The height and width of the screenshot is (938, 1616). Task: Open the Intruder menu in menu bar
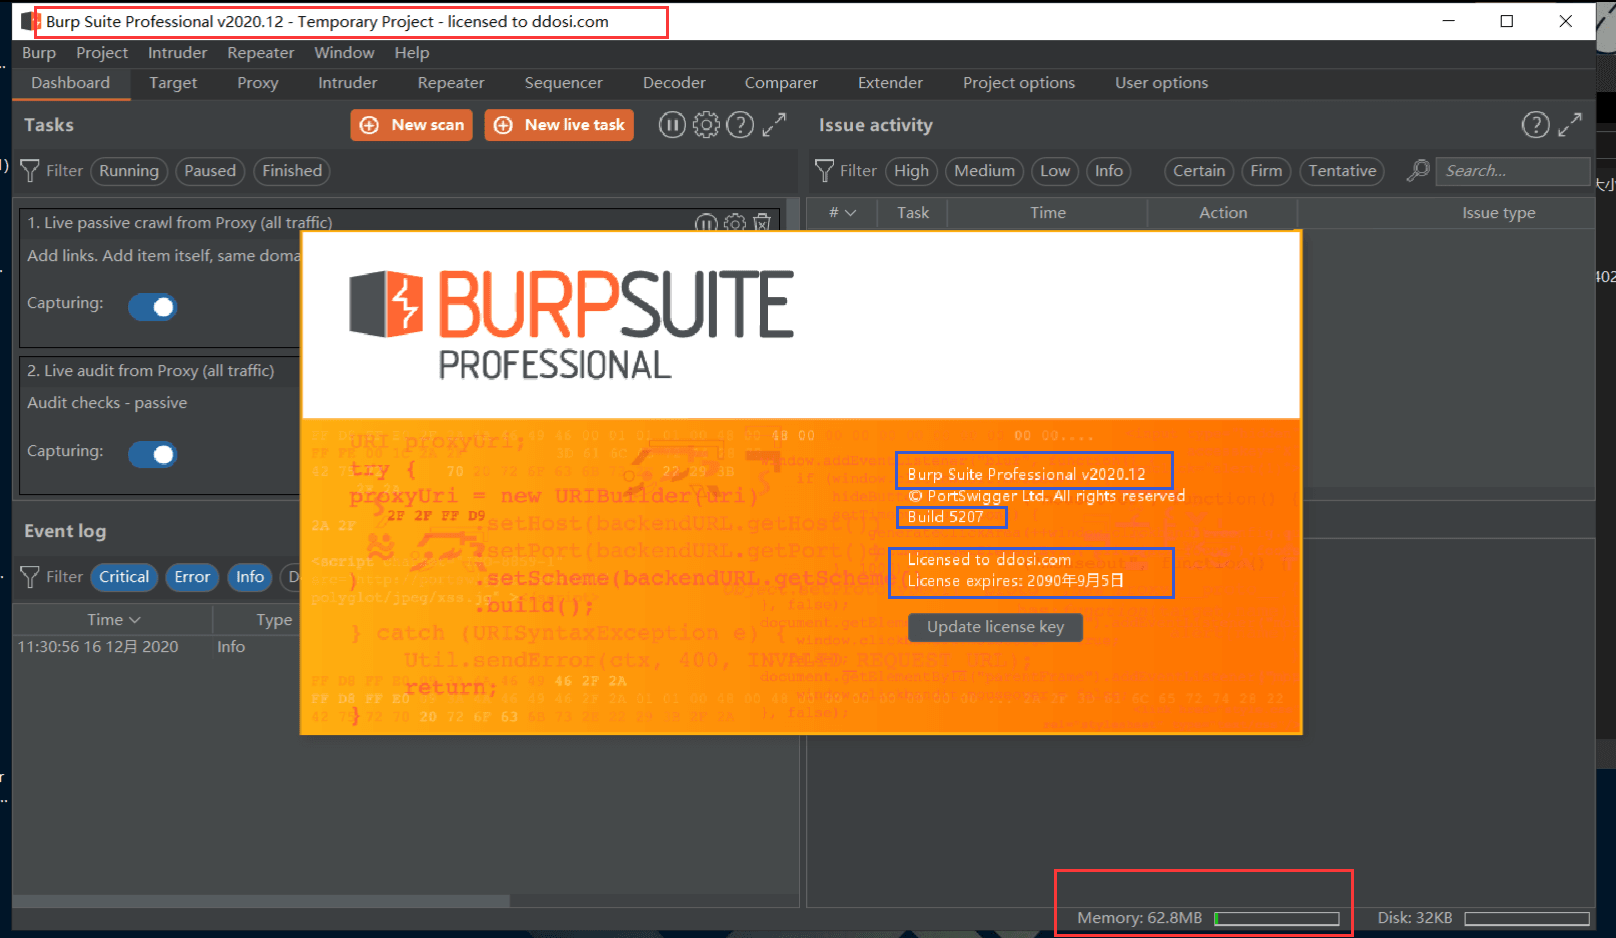tap(178, 53)
